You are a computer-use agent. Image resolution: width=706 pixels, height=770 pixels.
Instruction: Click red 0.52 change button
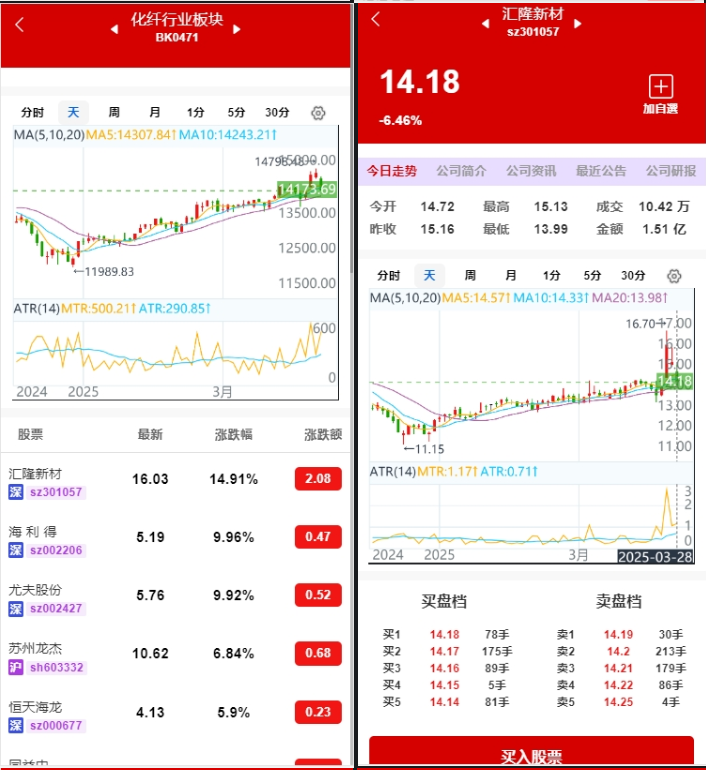pyautogui.click(x=318, y=595)
